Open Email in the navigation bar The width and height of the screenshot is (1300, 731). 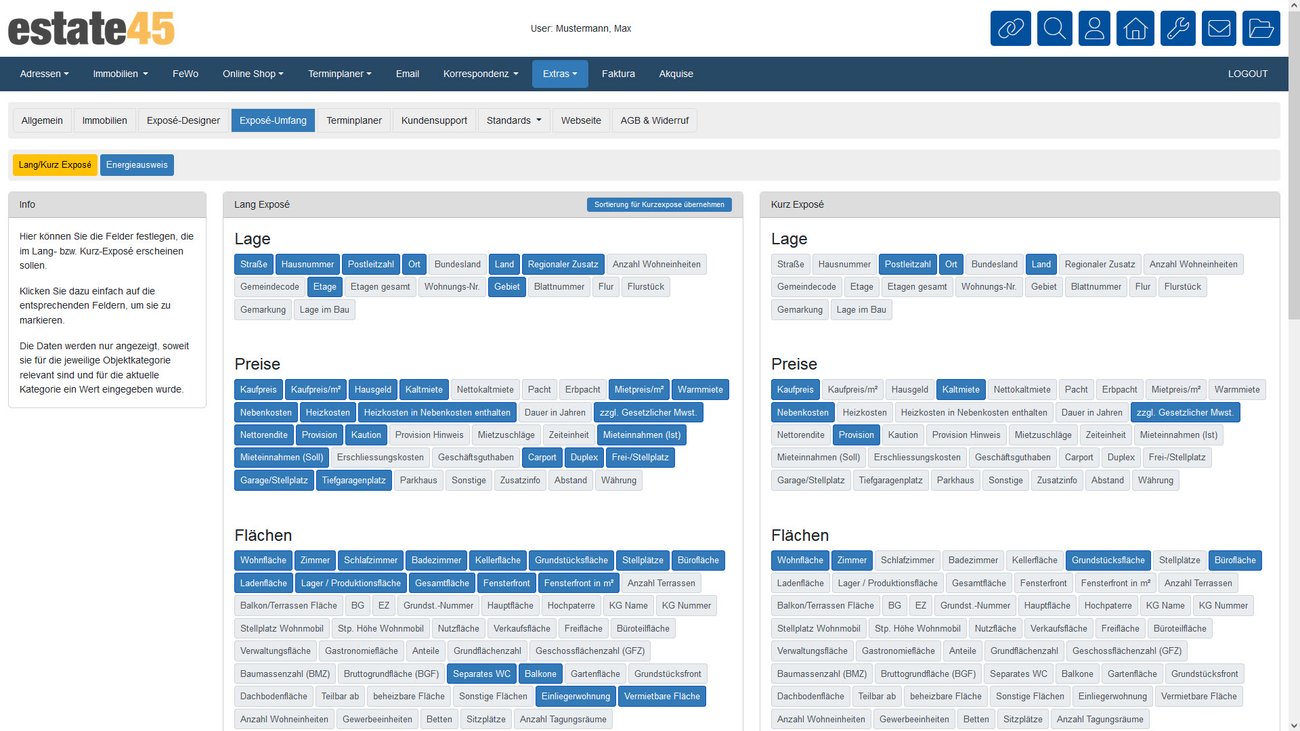(x=407, y=74)
